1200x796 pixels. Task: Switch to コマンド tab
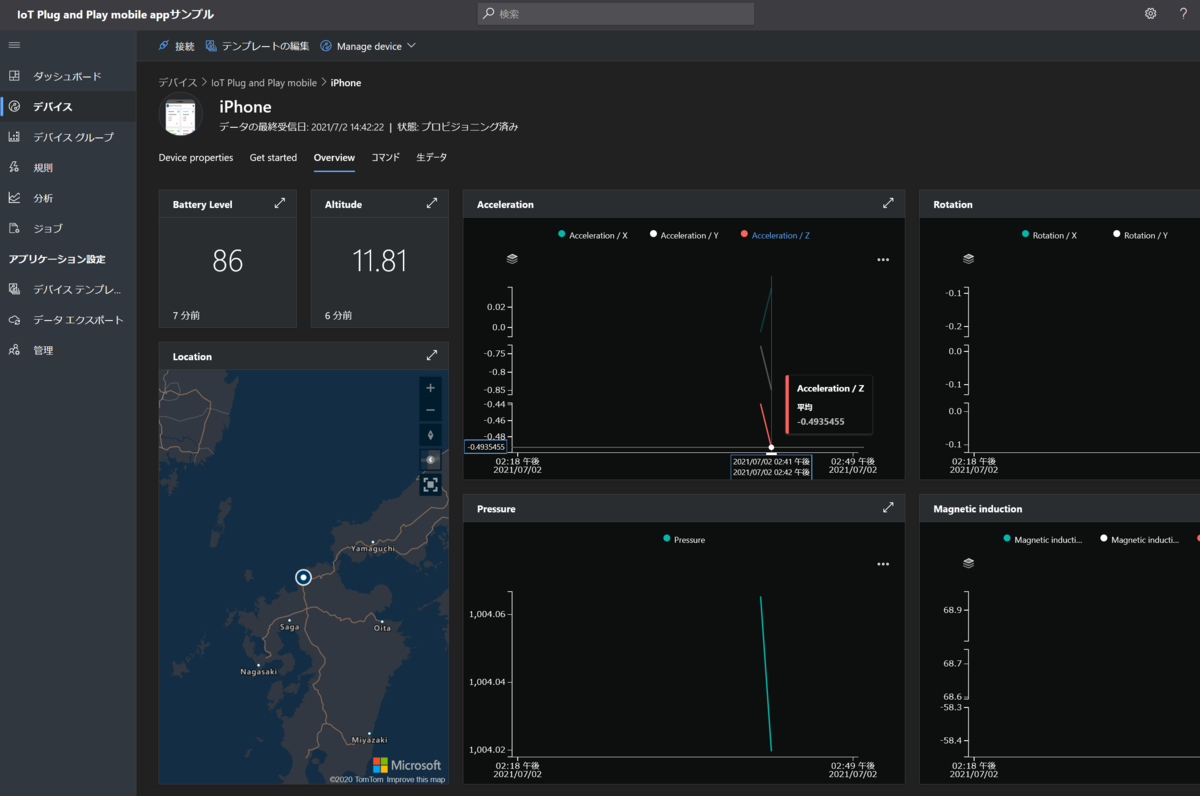pyautogui.click(x=386, y=158)
